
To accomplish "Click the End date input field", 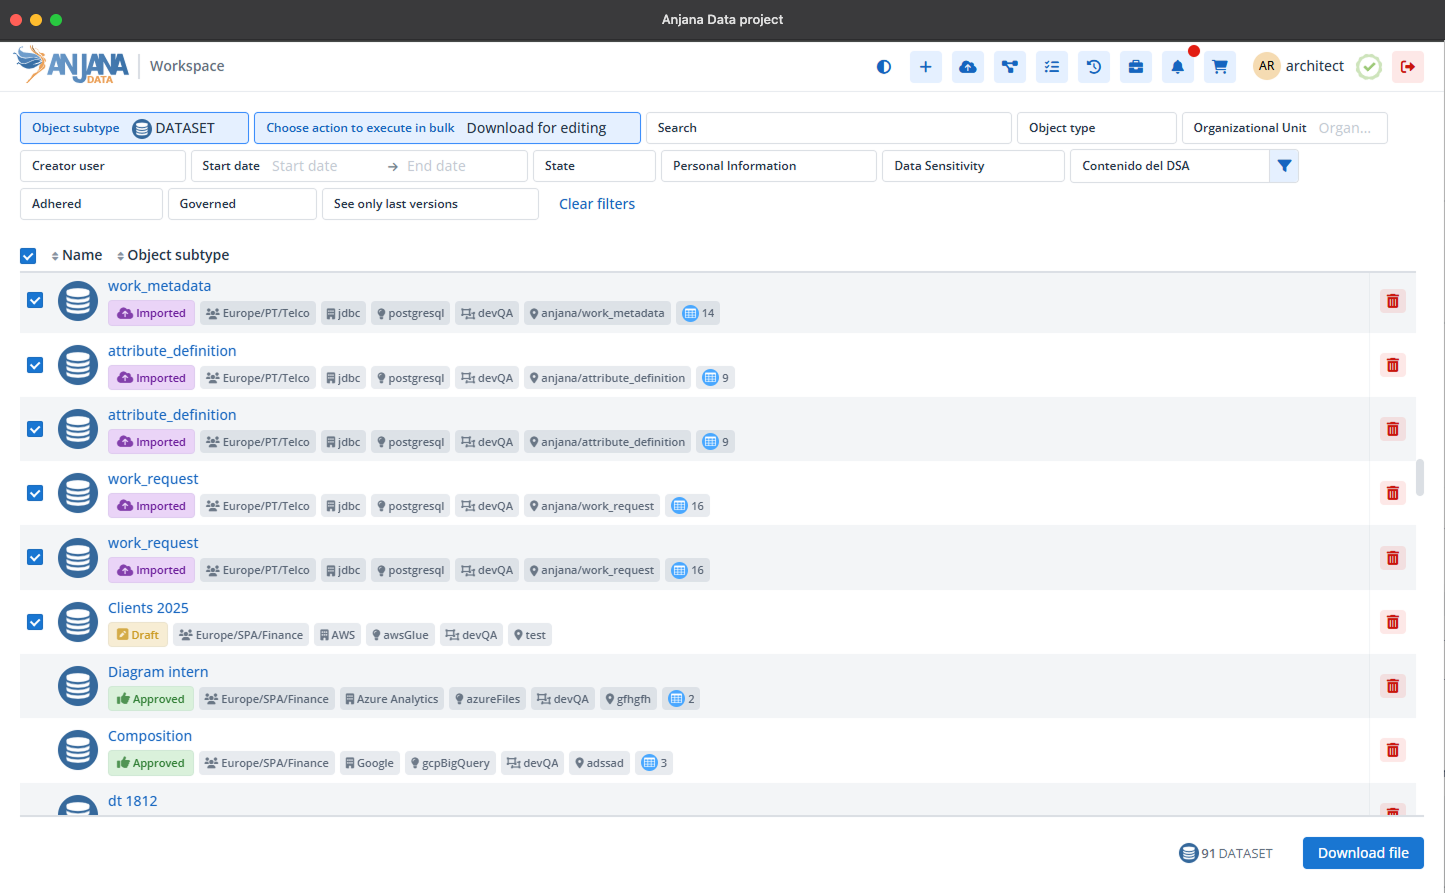I will click(x=460, y=166).
